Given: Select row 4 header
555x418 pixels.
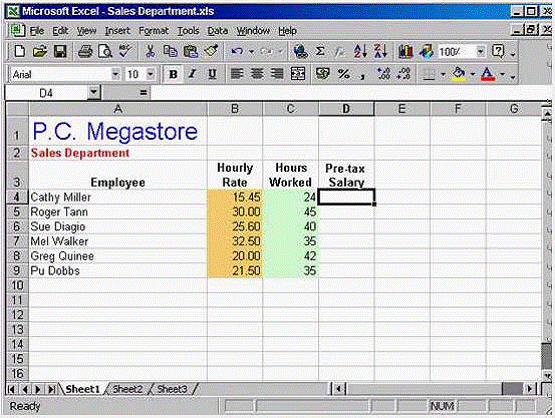Looking at the screenshot, I should pos(17,197).
